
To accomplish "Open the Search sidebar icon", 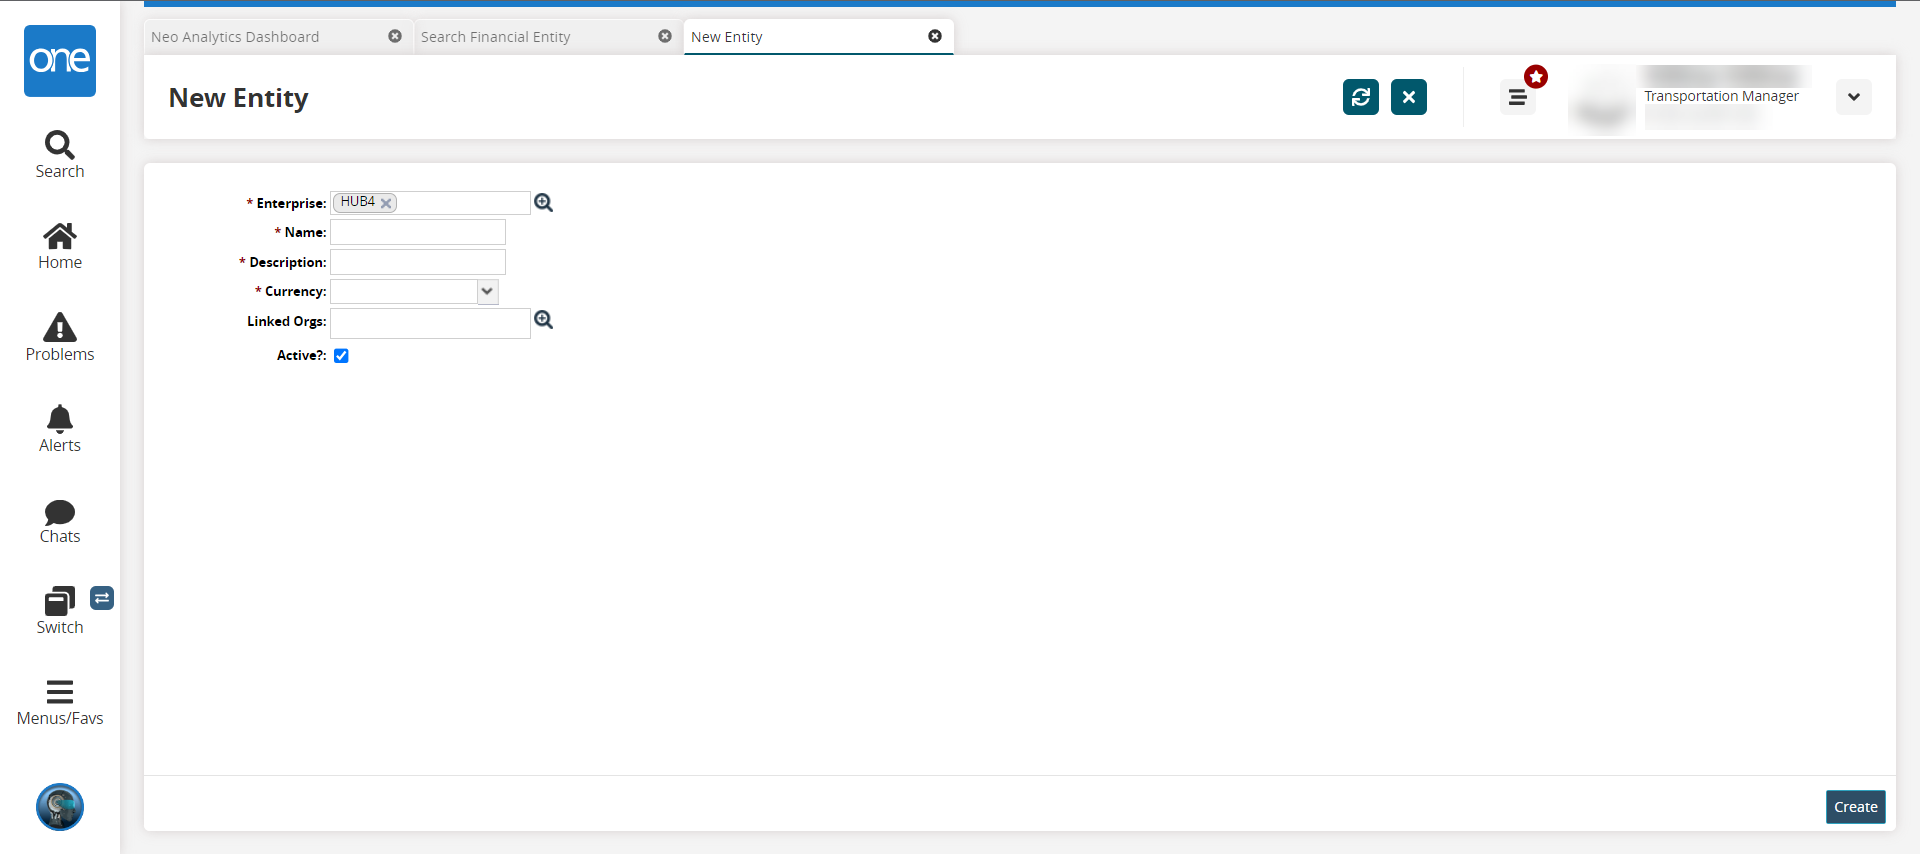I will click(60, 155).
